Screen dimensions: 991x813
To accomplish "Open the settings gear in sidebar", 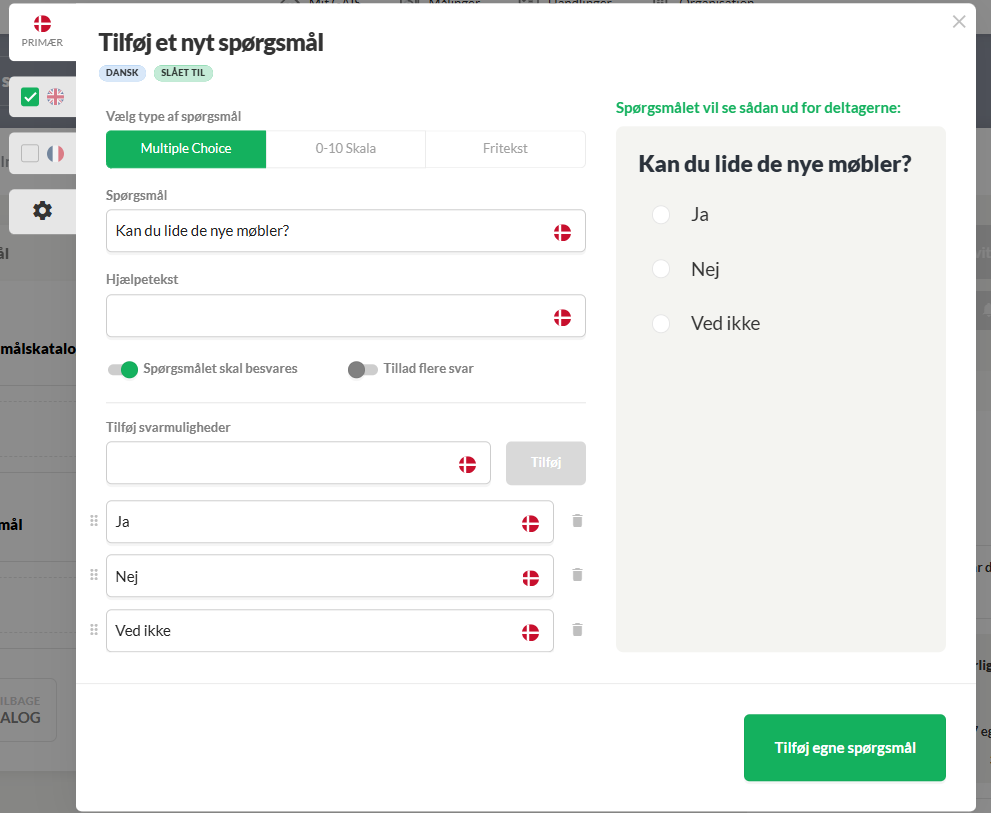I will click(42, 211).
